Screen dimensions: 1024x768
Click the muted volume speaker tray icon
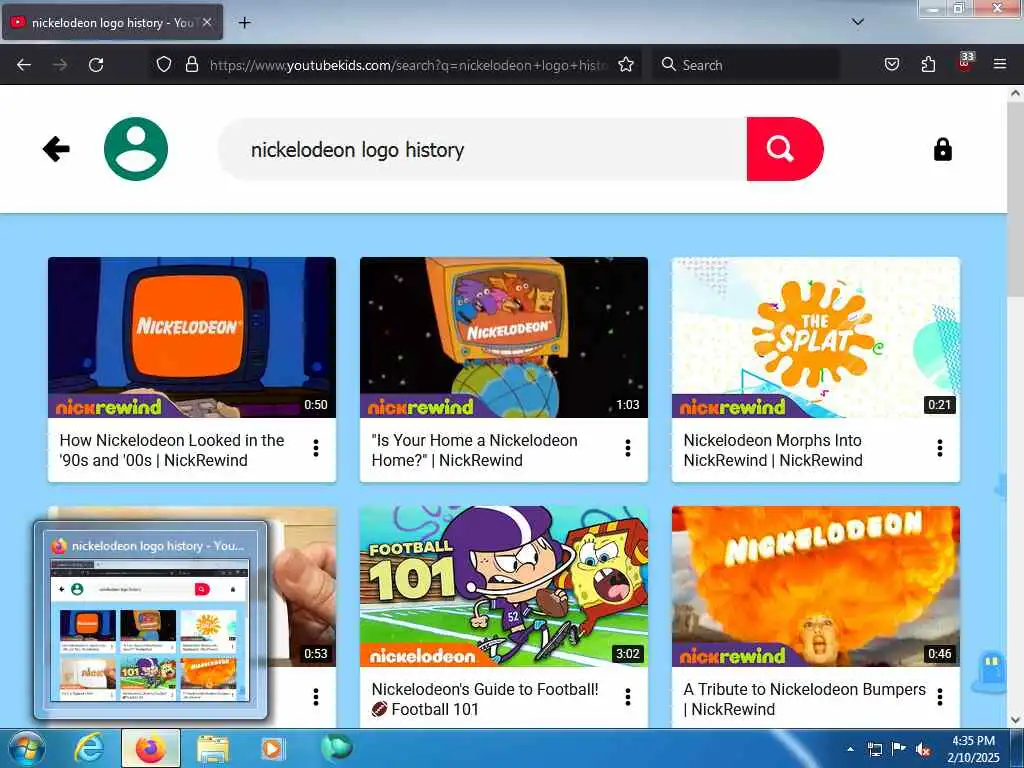pyautogui.click(x=923, y=750)
